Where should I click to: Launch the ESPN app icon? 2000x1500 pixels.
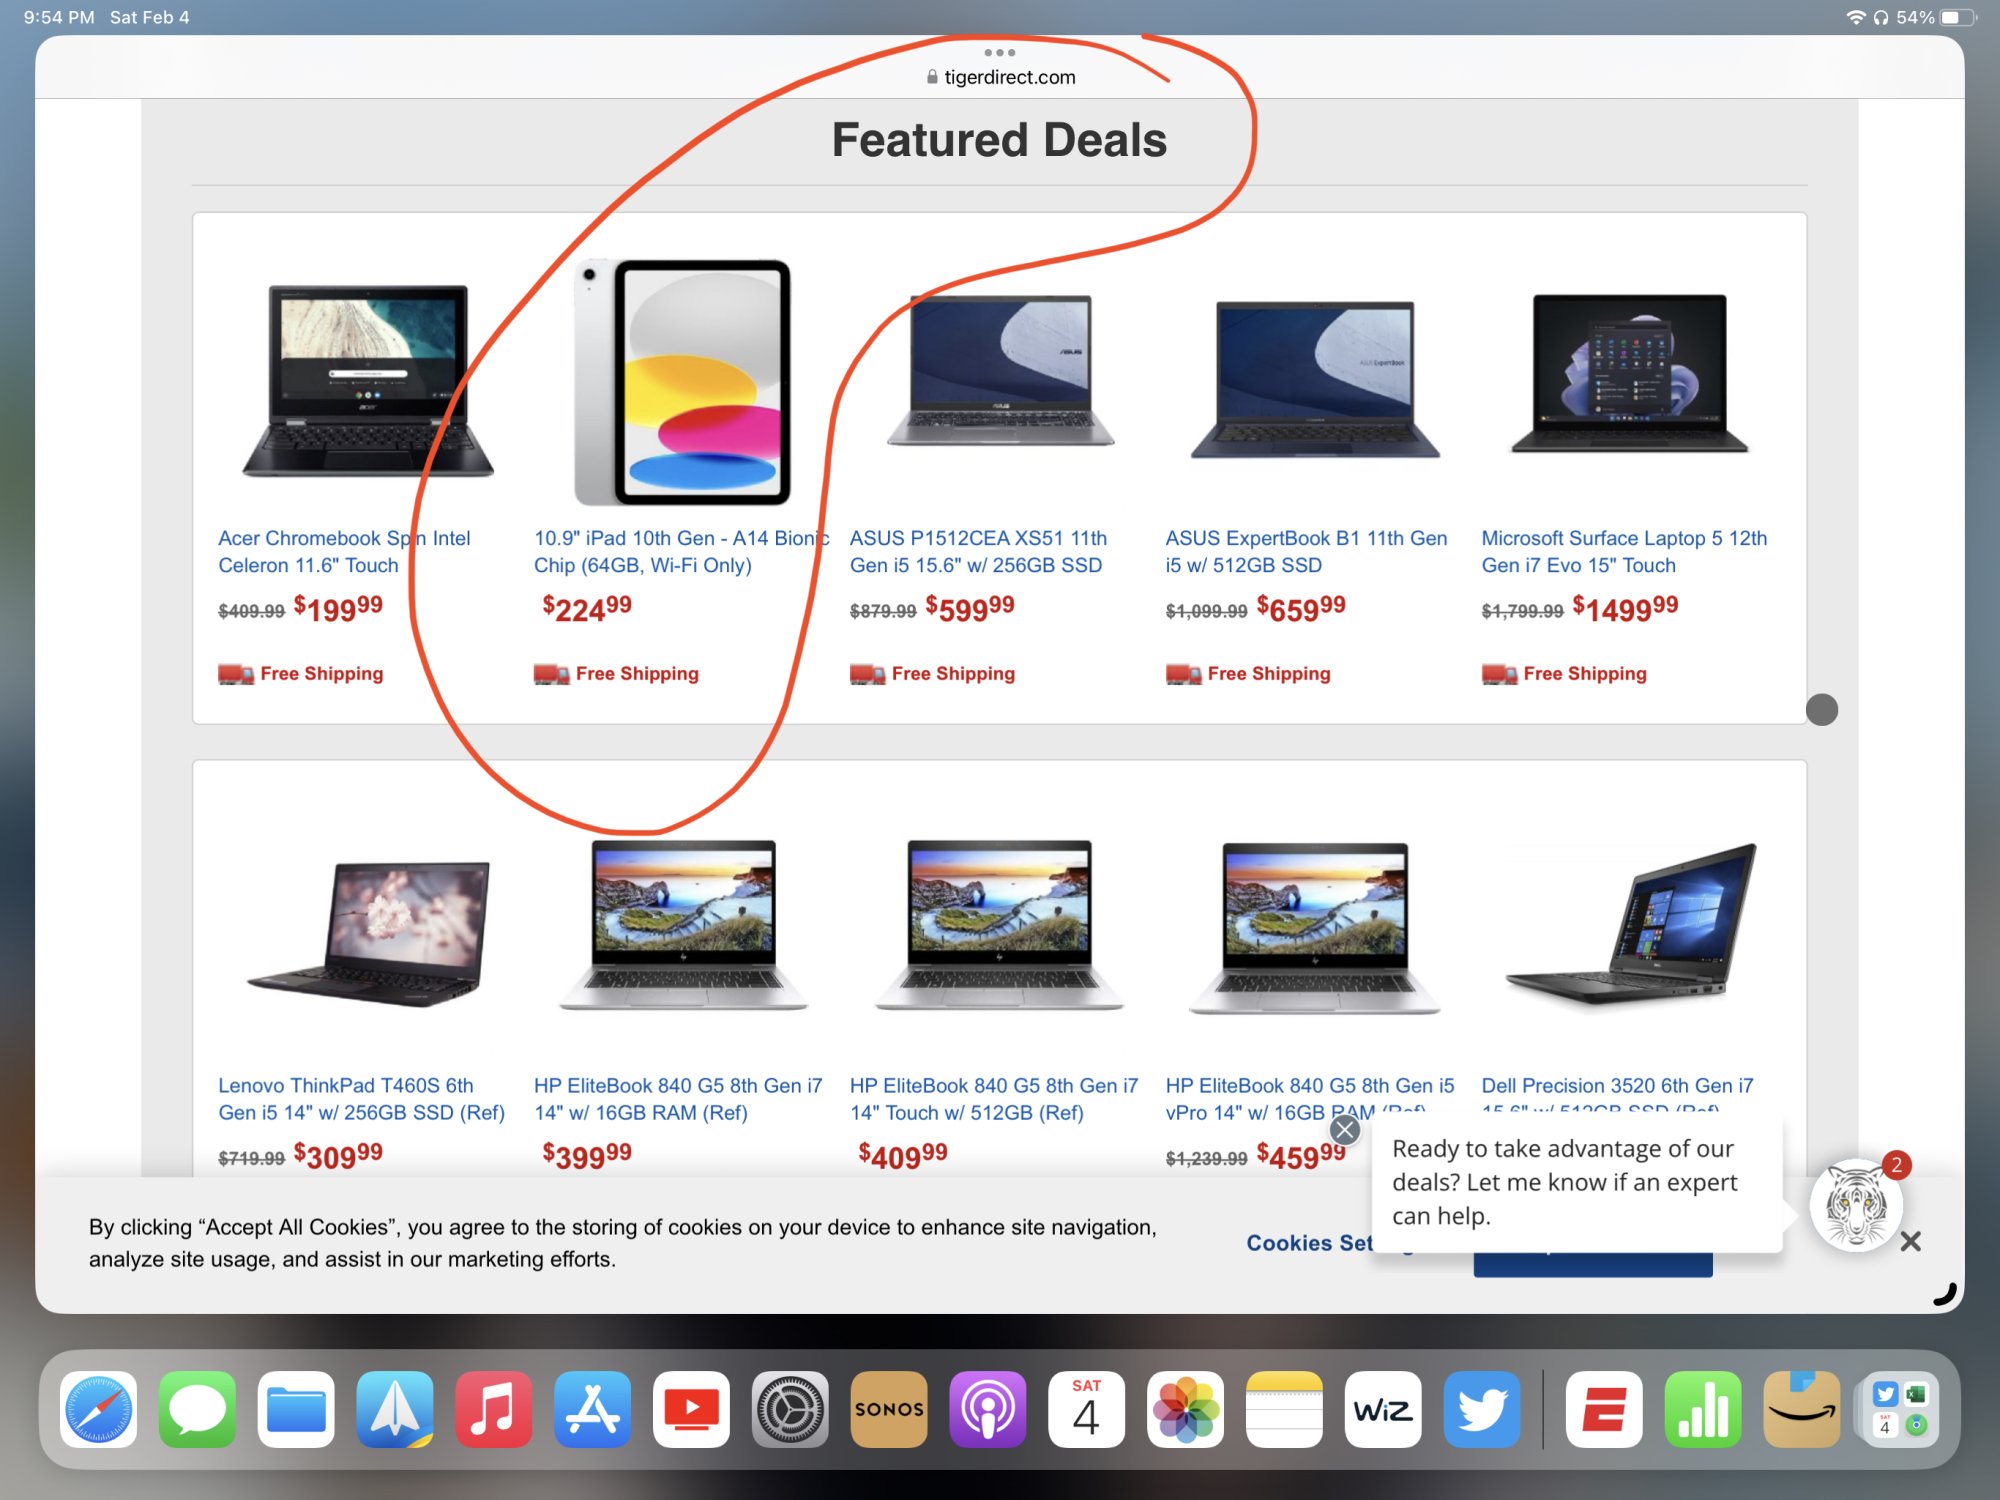tap(1603, 1409)
